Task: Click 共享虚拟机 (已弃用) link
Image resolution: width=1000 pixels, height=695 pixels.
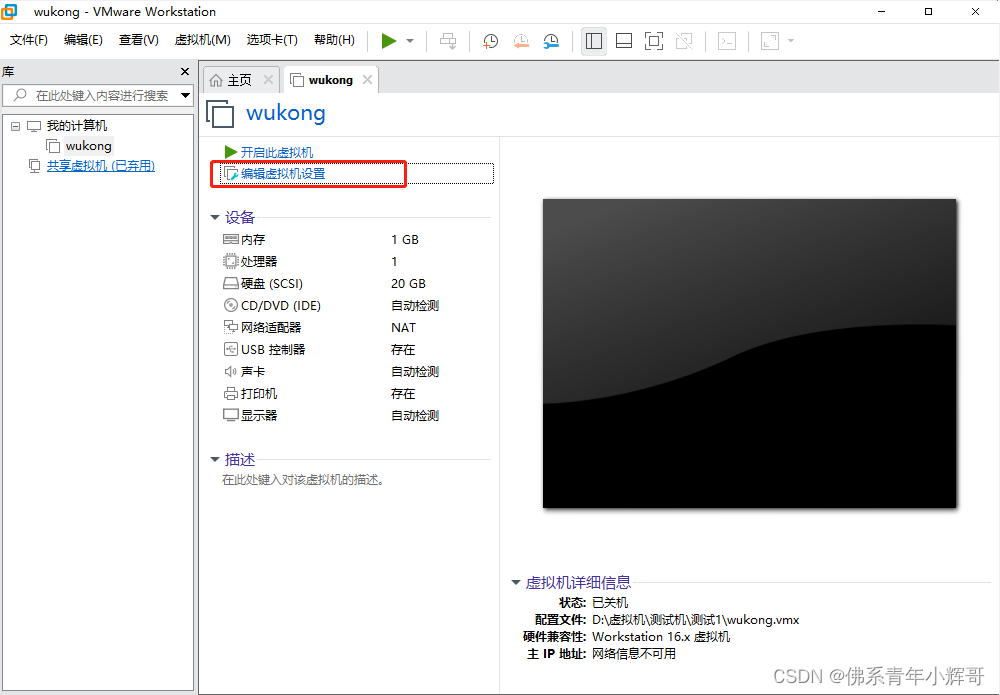Action: pos(101,166)
